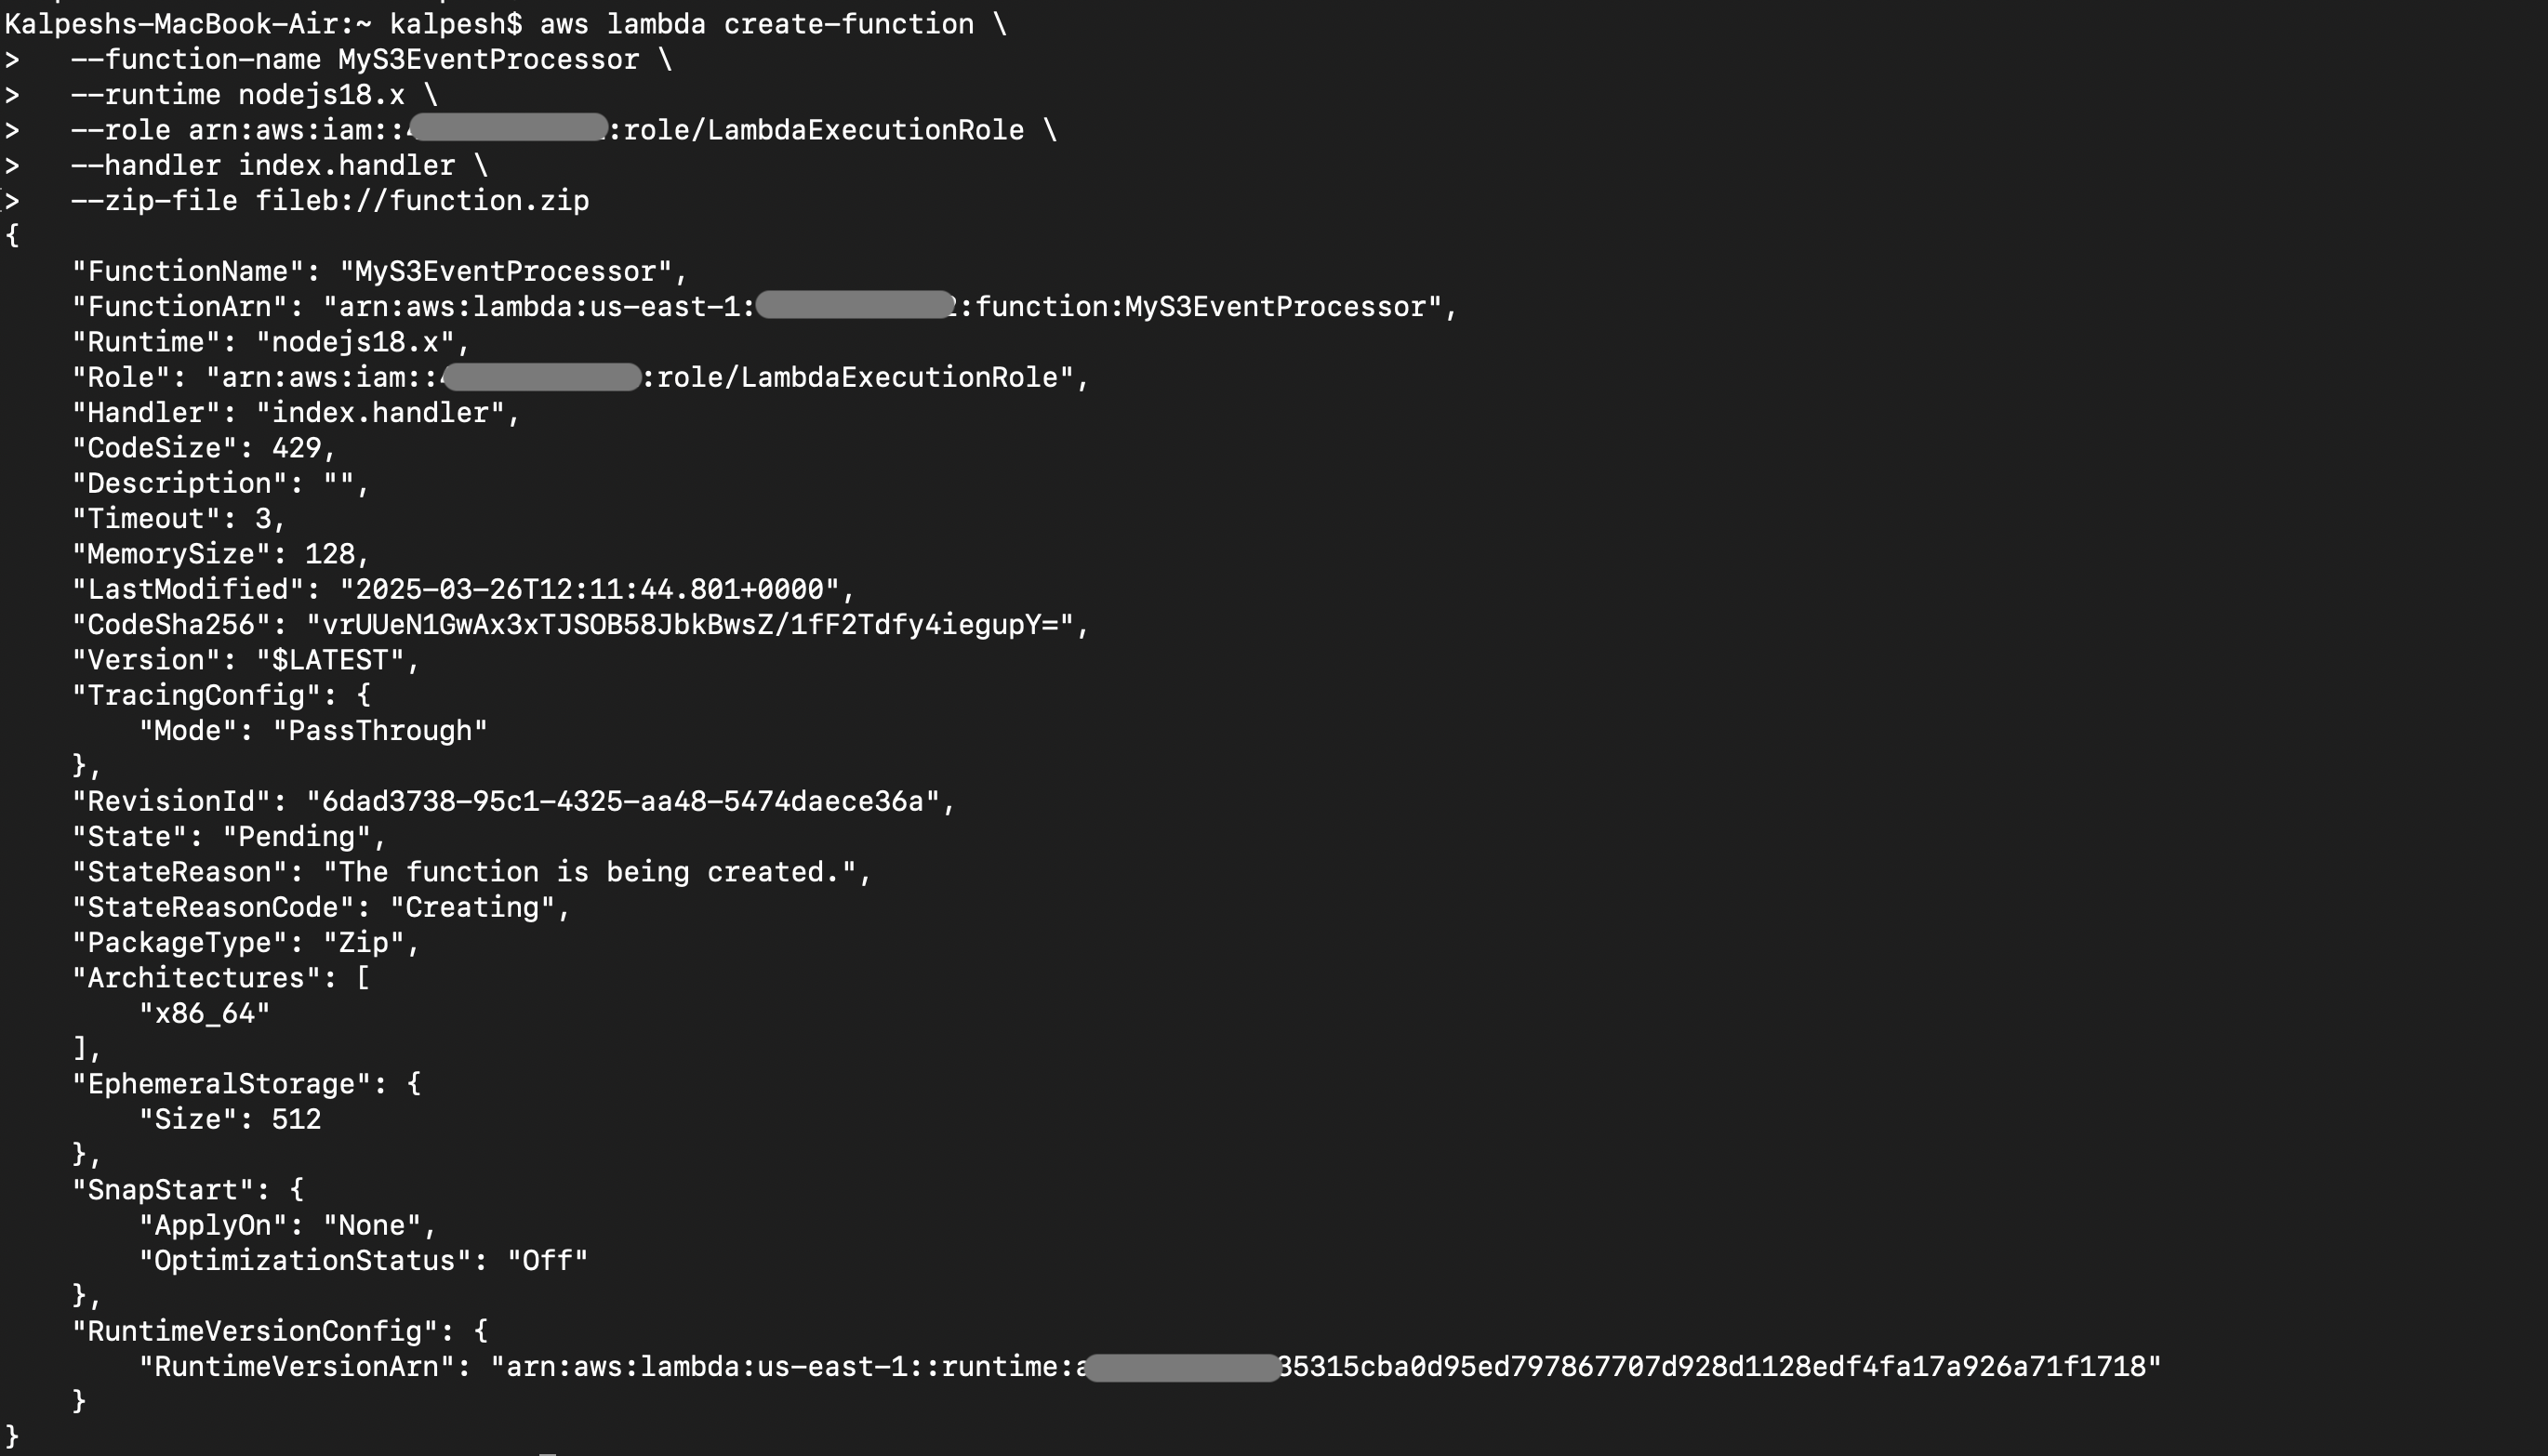The height and width of the screenshot is (1456, 2548).
Task: Click the MemorySize value 128
Action: click(330, 554)
